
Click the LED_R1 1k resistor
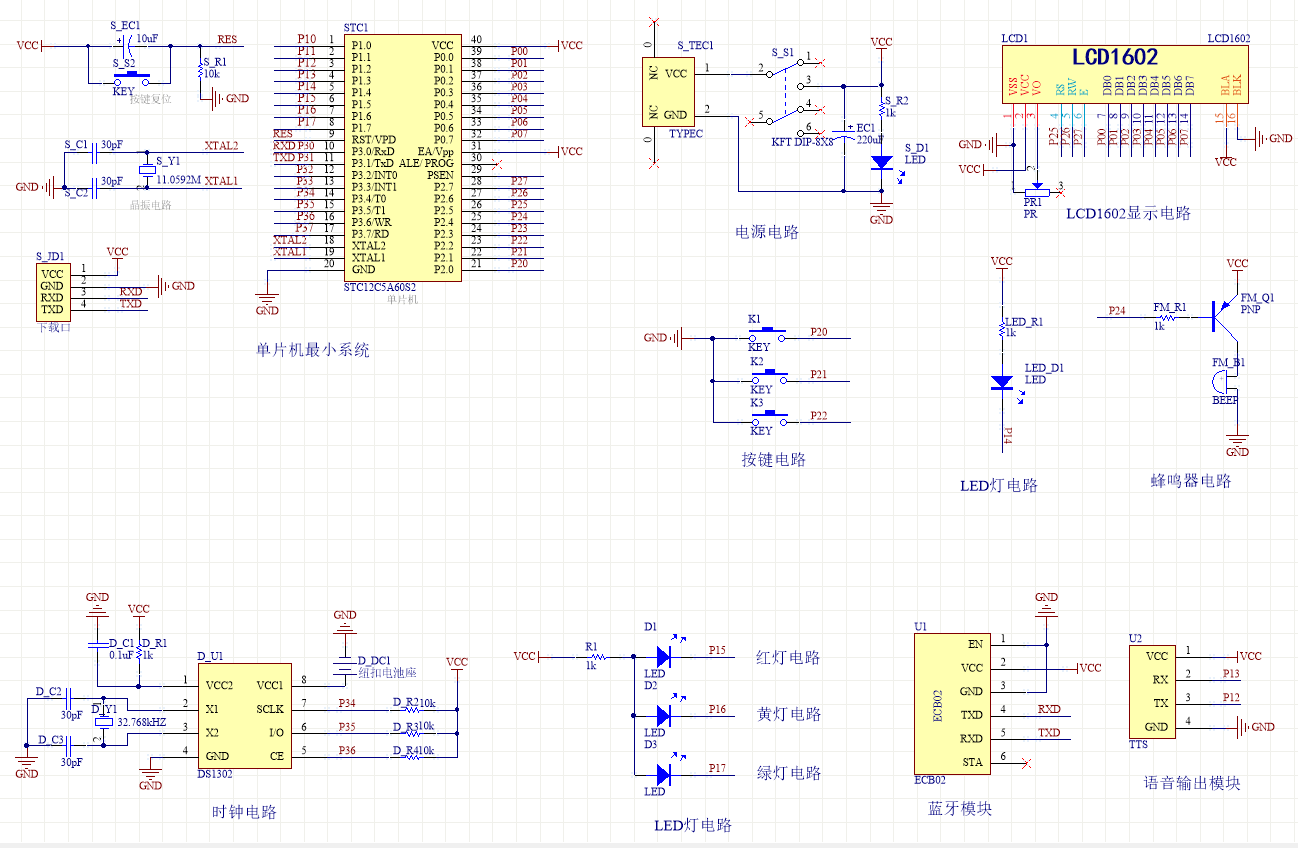(1001, 328)
